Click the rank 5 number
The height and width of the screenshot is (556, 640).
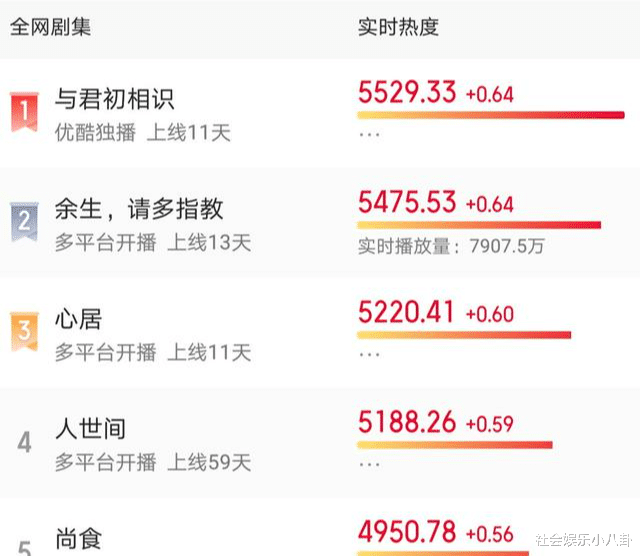(x=24, y=548)
